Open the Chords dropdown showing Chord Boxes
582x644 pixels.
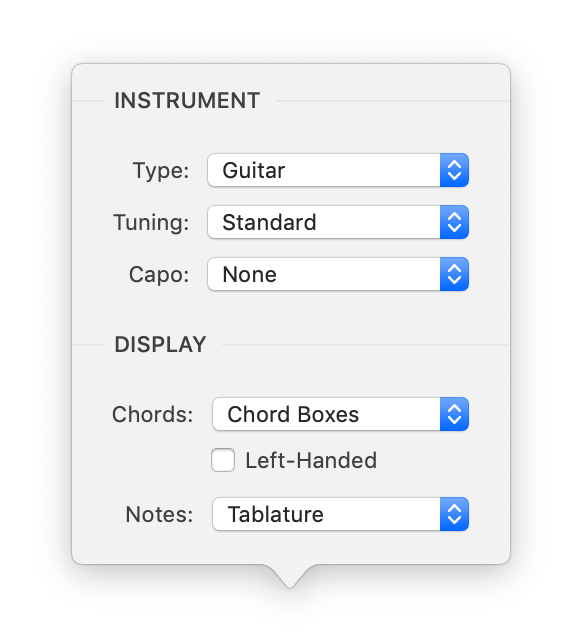point(340,414)
